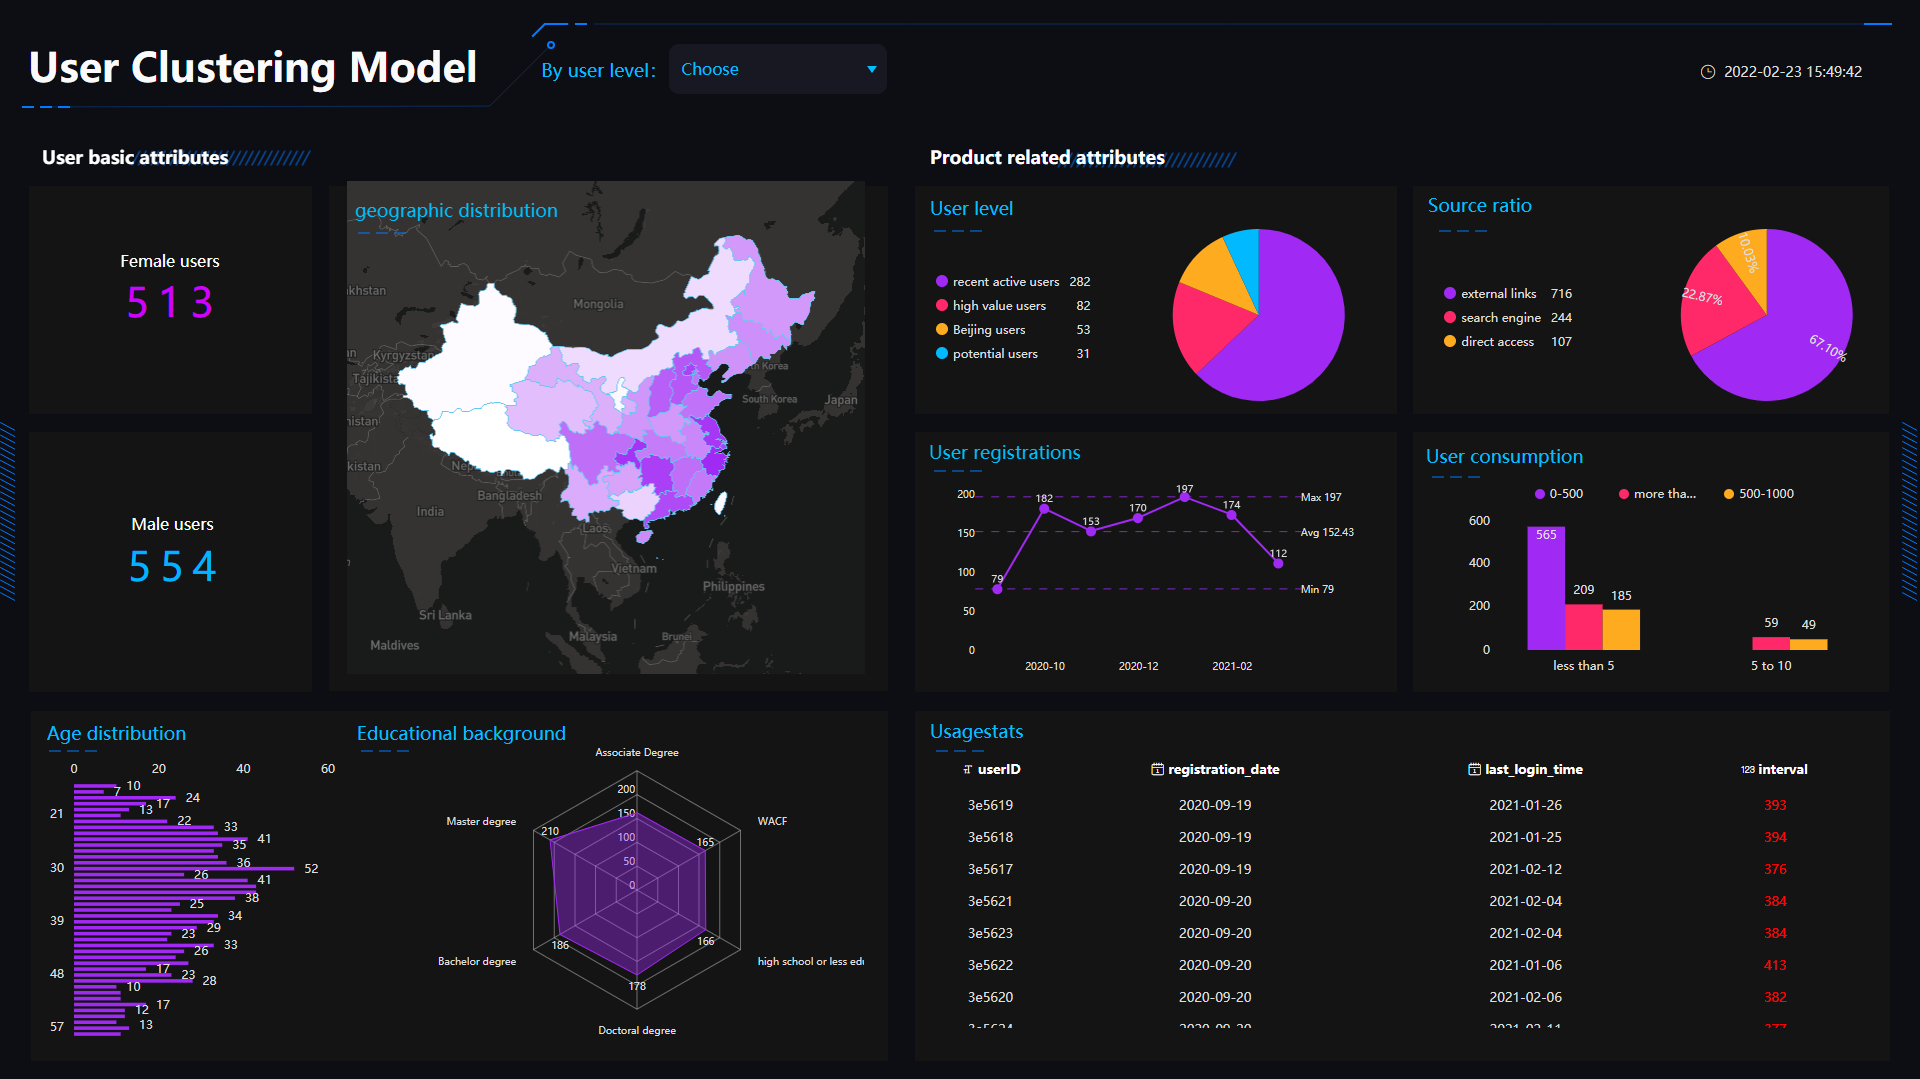The width and height of the screenshot is (1920, 1079).
Task: Click last login date 2021-02-12
Action: [x=1525, y=869]
